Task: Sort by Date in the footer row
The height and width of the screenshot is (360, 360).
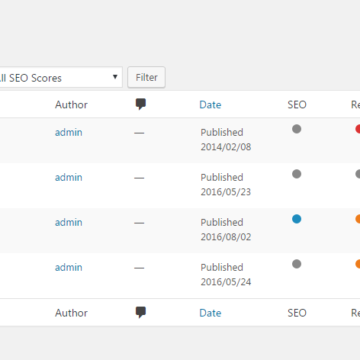Action: coord(210,313)
